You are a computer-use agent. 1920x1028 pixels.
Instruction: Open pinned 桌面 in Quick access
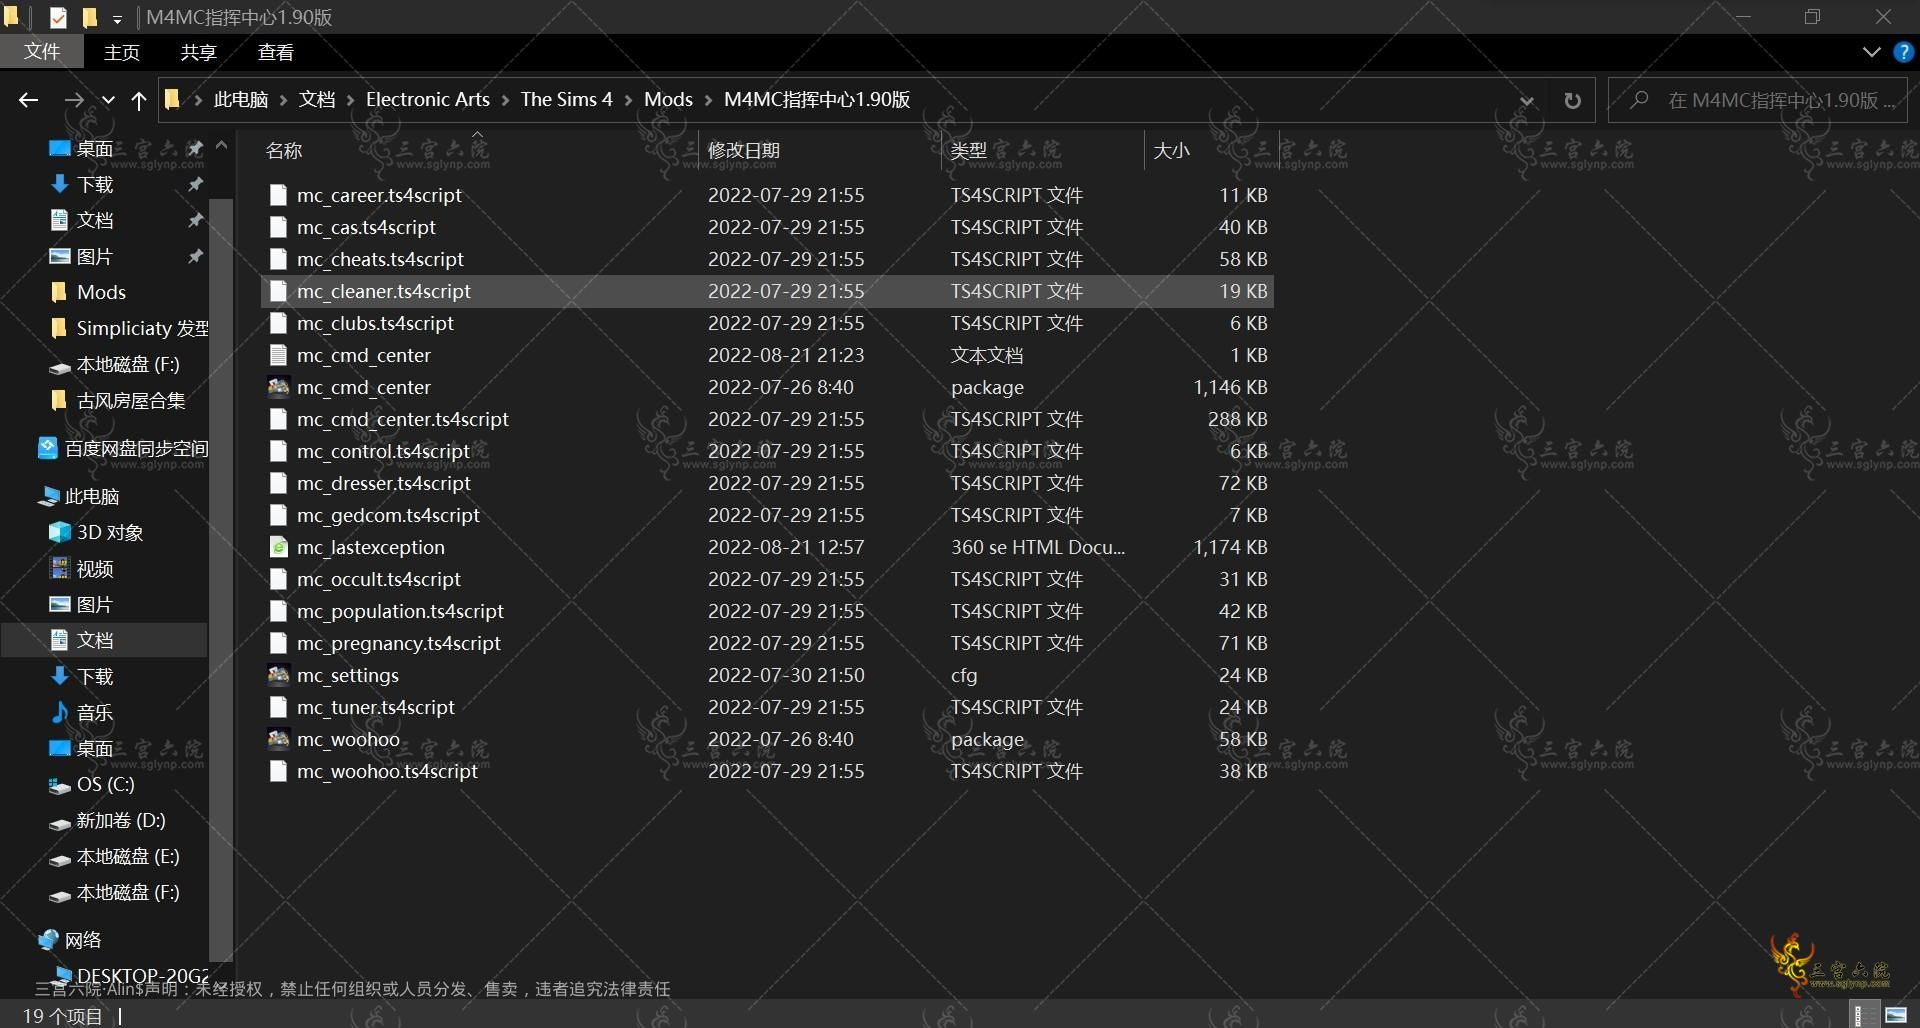click(95, 148)
